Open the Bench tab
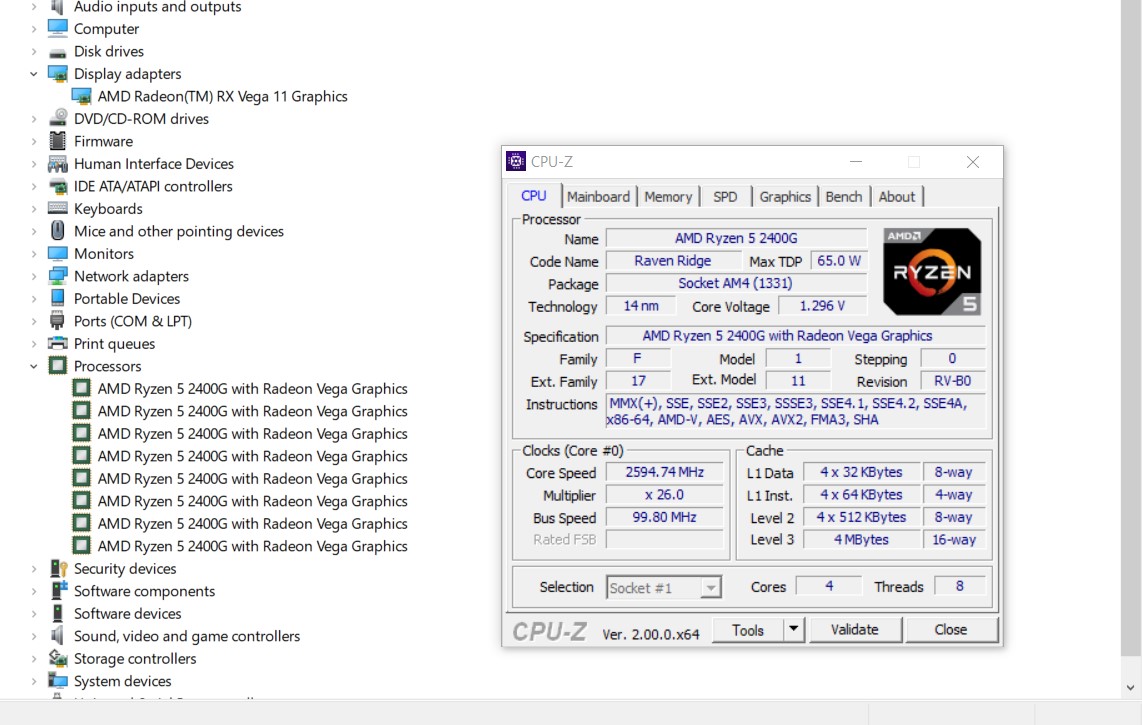This screenshot has width=1142, height=725. click(843, 197)
